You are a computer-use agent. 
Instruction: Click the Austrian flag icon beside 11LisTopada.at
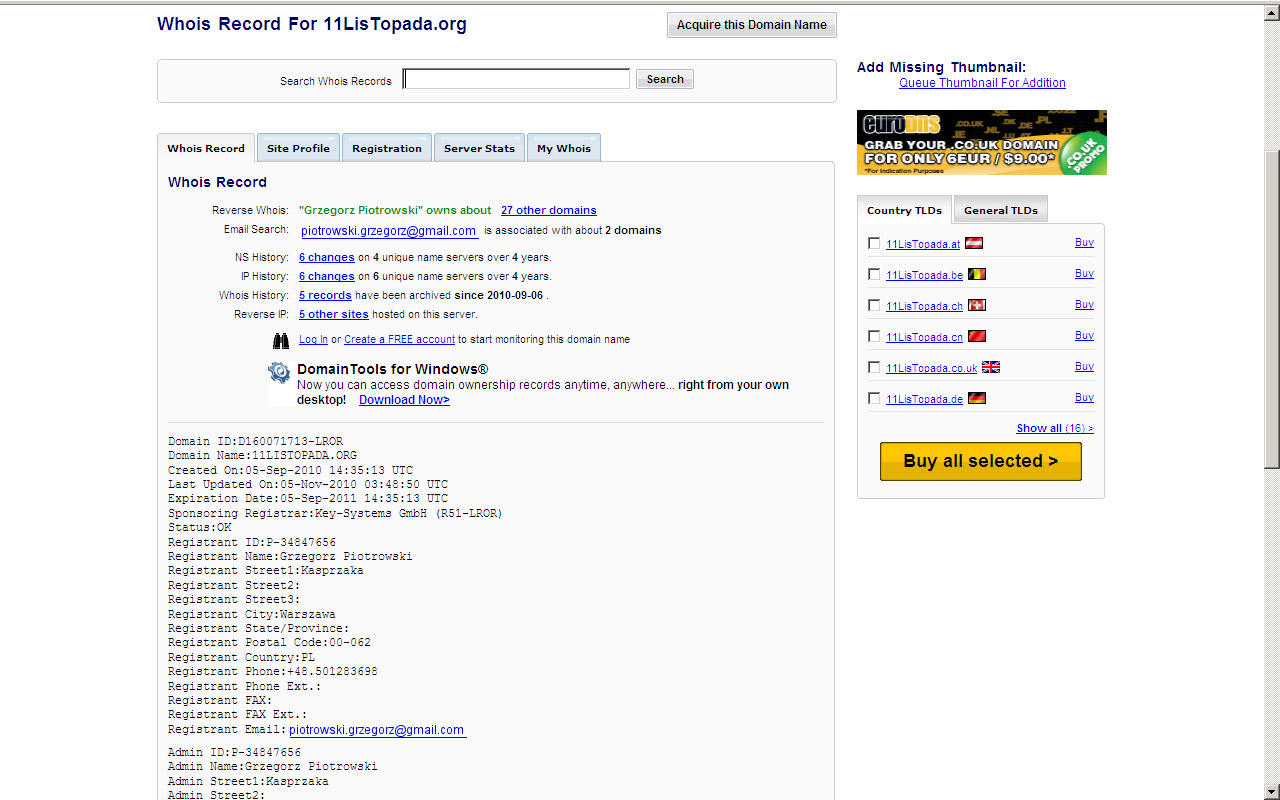(x=974, y=243)
